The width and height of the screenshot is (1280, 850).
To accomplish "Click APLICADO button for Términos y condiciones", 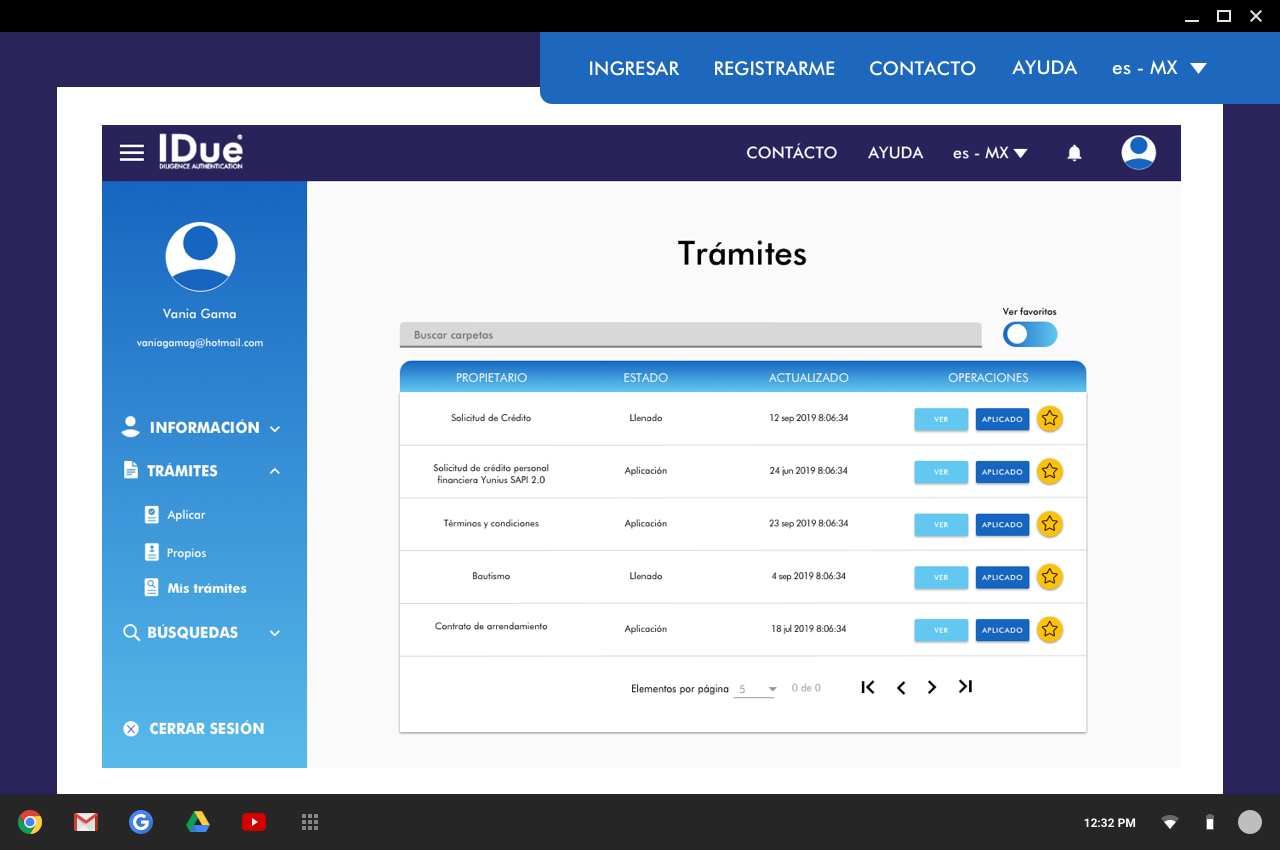I will coord(1002,525).
